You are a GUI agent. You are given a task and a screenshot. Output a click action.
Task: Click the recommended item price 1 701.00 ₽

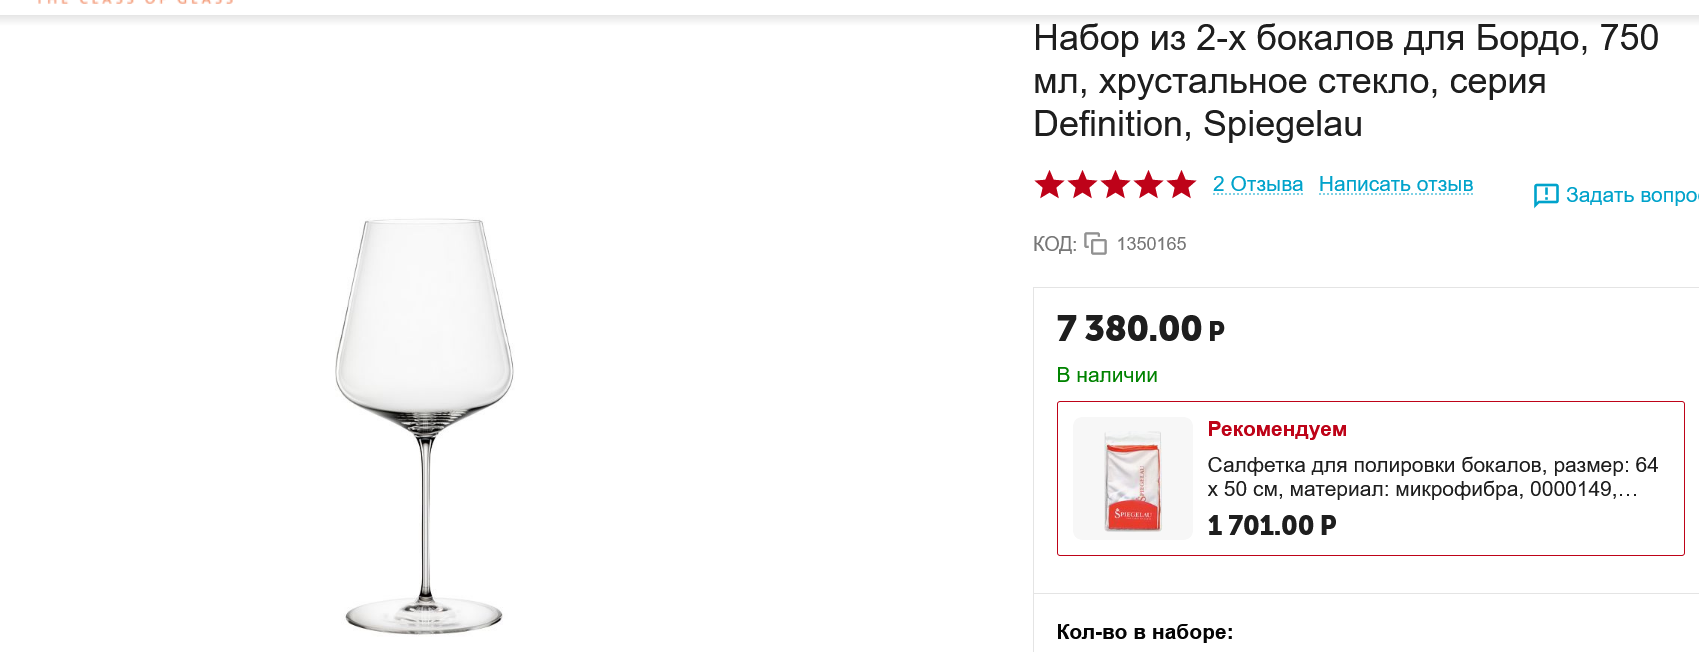(1271, 525)
